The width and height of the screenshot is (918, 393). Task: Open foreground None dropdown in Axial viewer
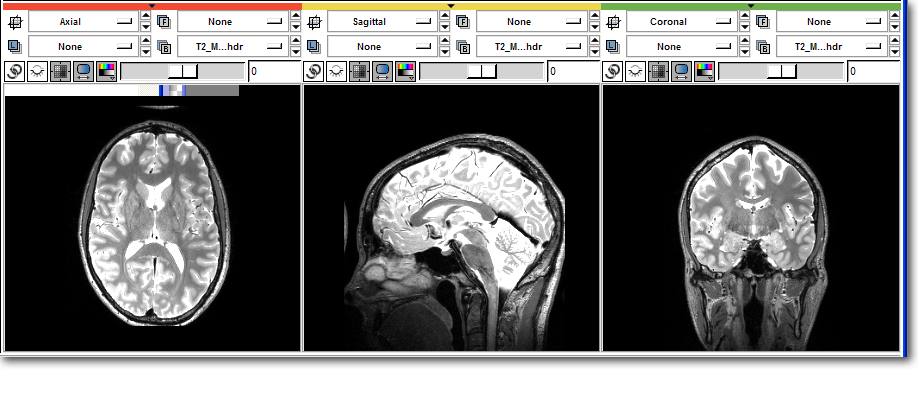click(x=233, y=22)
